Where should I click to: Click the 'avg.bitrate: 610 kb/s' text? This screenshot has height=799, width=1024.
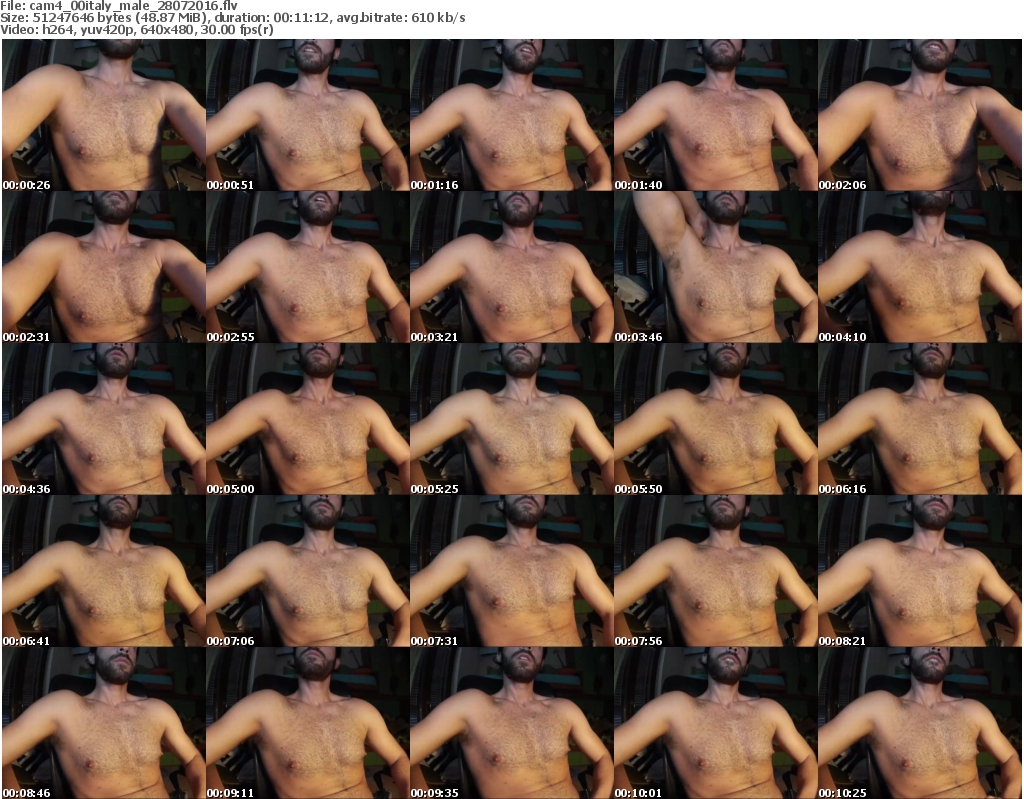pyautogui.click(x=401, y=18)
